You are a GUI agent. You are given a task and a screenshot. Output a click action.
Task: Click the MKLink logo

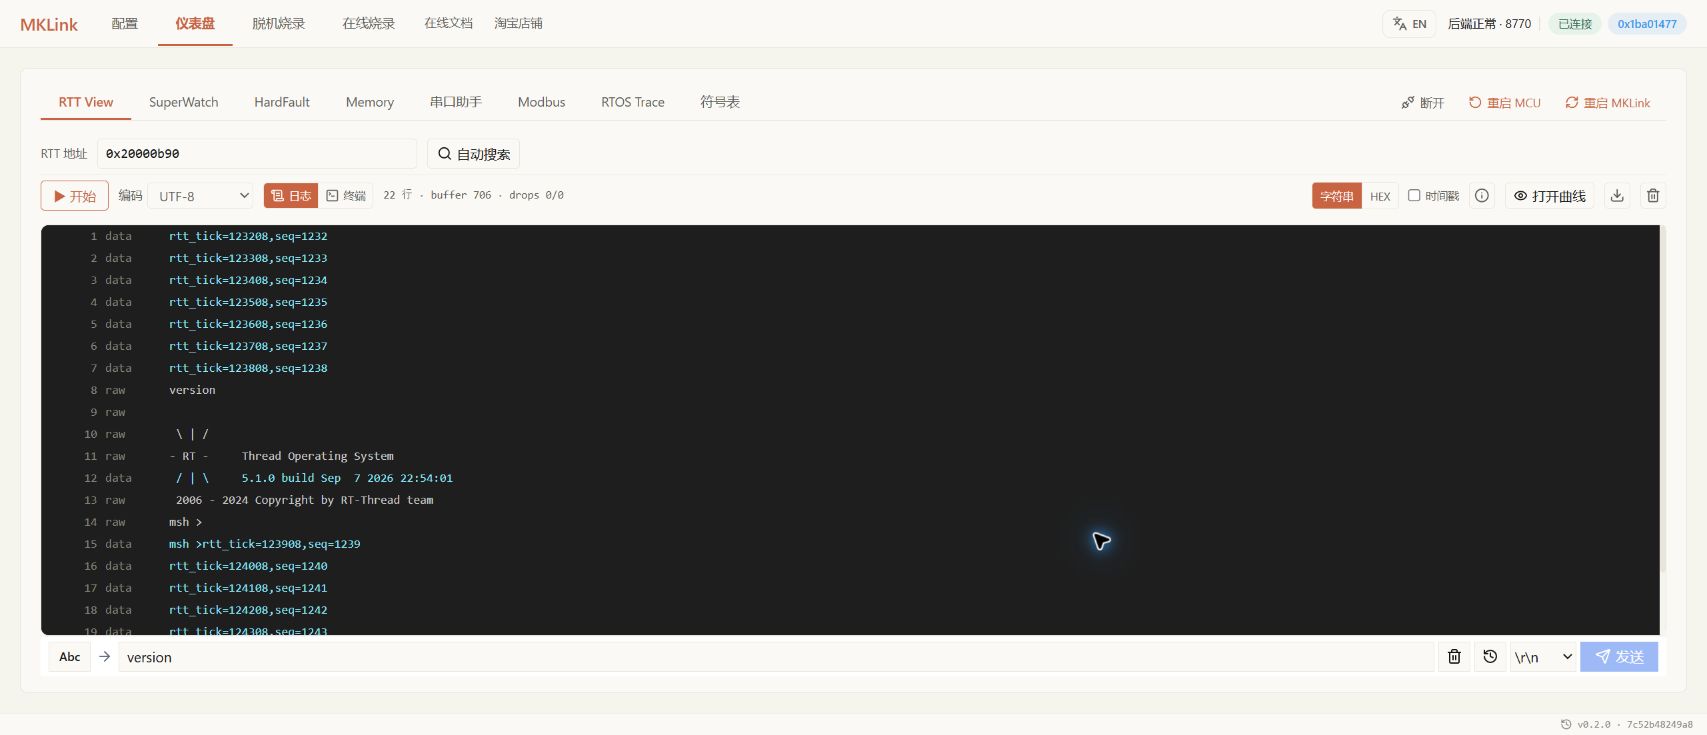pos(49,24)
